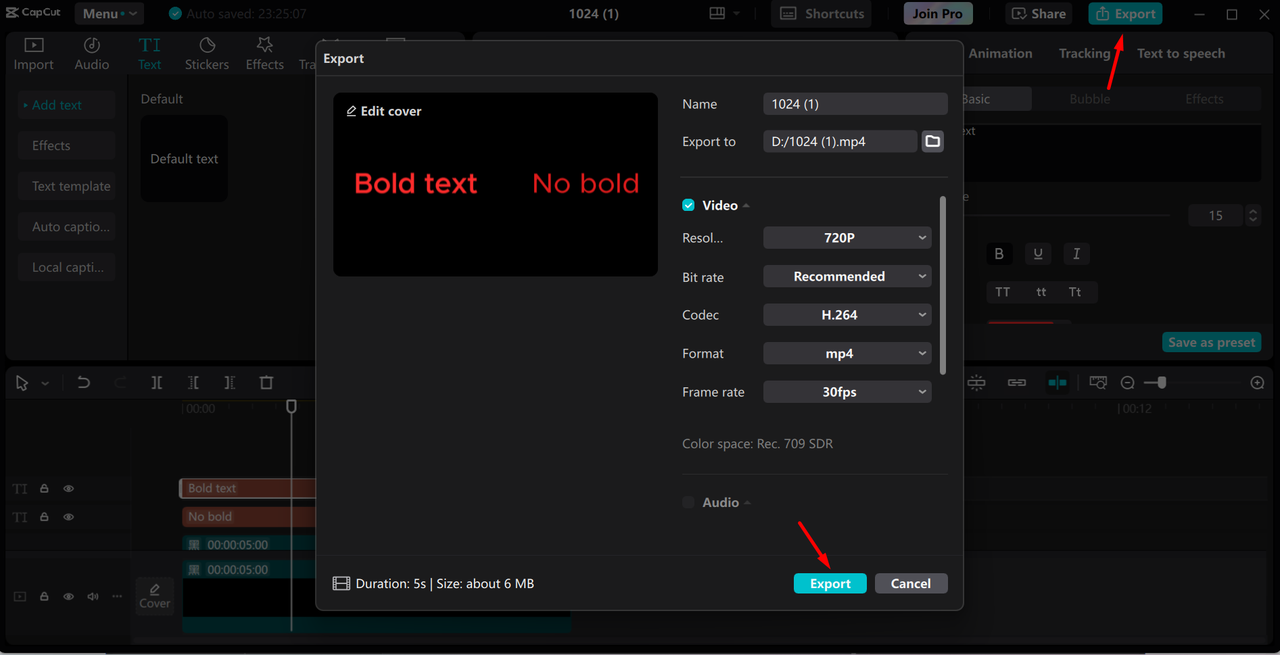This screenshot has height=655, width=1280.
Task: Click the timeline Cover button
Action: pos(155,596)
